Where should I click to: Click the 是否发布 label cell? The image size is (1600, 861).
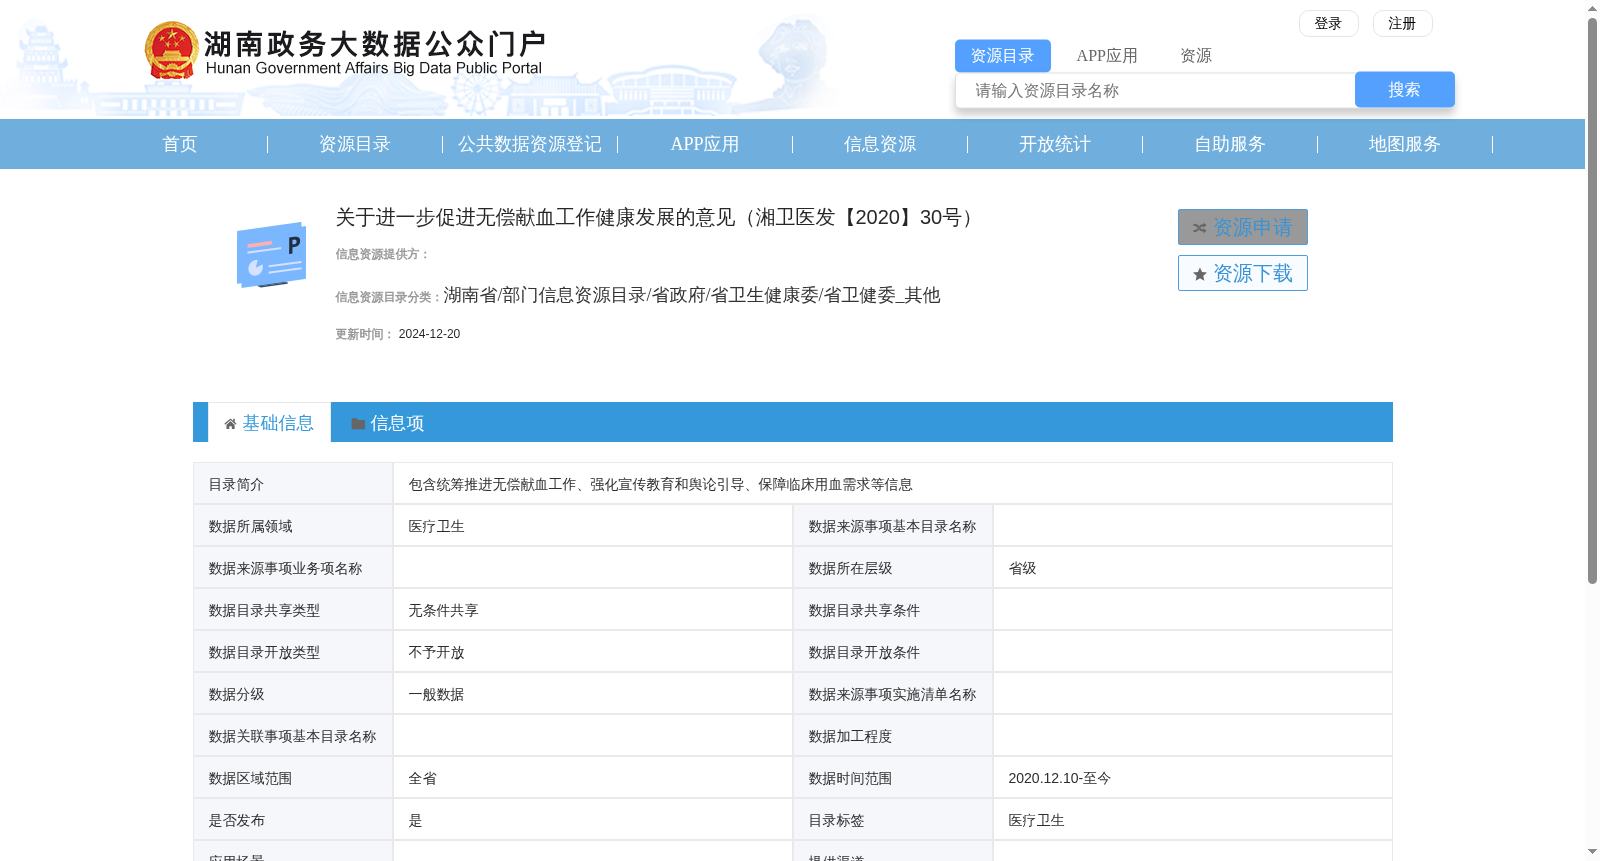[293, 820]
